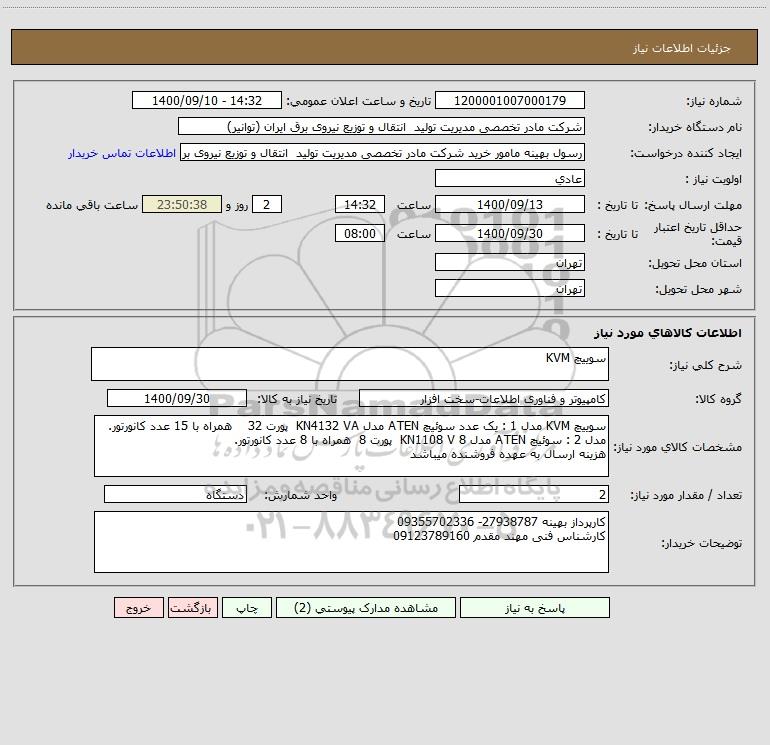Click the گروه کالا label
The width and height of the screenshot is (770, 745).
tap(718, 399)
